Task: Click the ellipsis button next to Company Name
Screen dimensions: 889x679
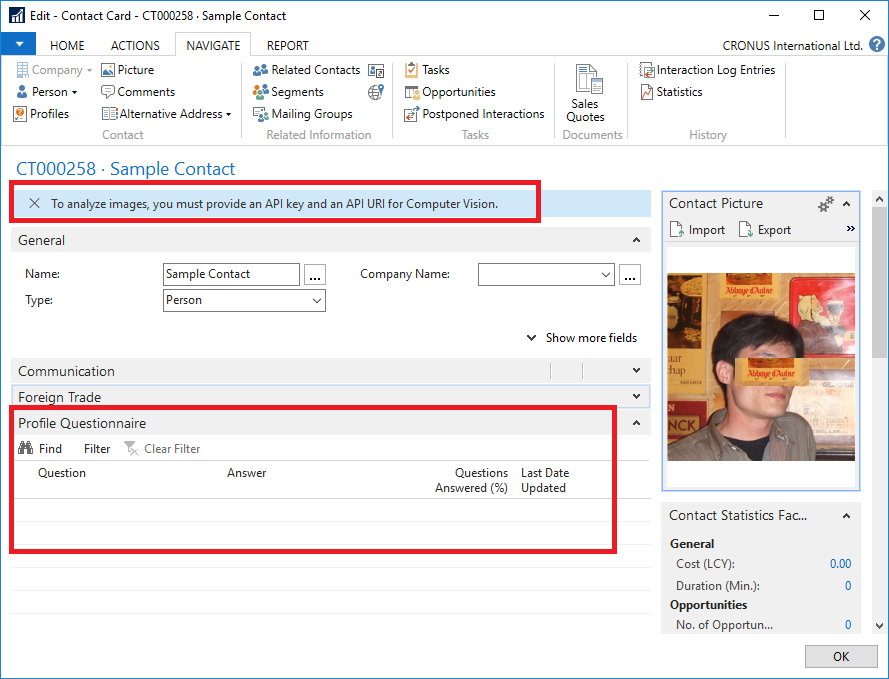Action: click(x=629, y=275)
